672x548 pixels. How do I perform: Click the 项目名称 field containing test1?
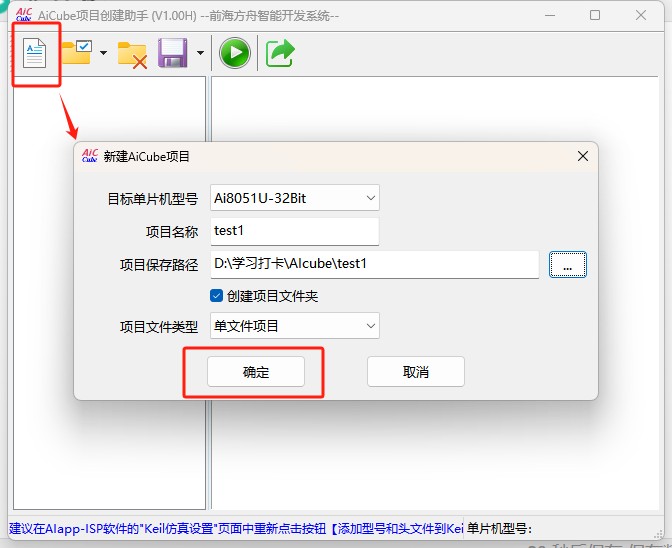[295, 231]
